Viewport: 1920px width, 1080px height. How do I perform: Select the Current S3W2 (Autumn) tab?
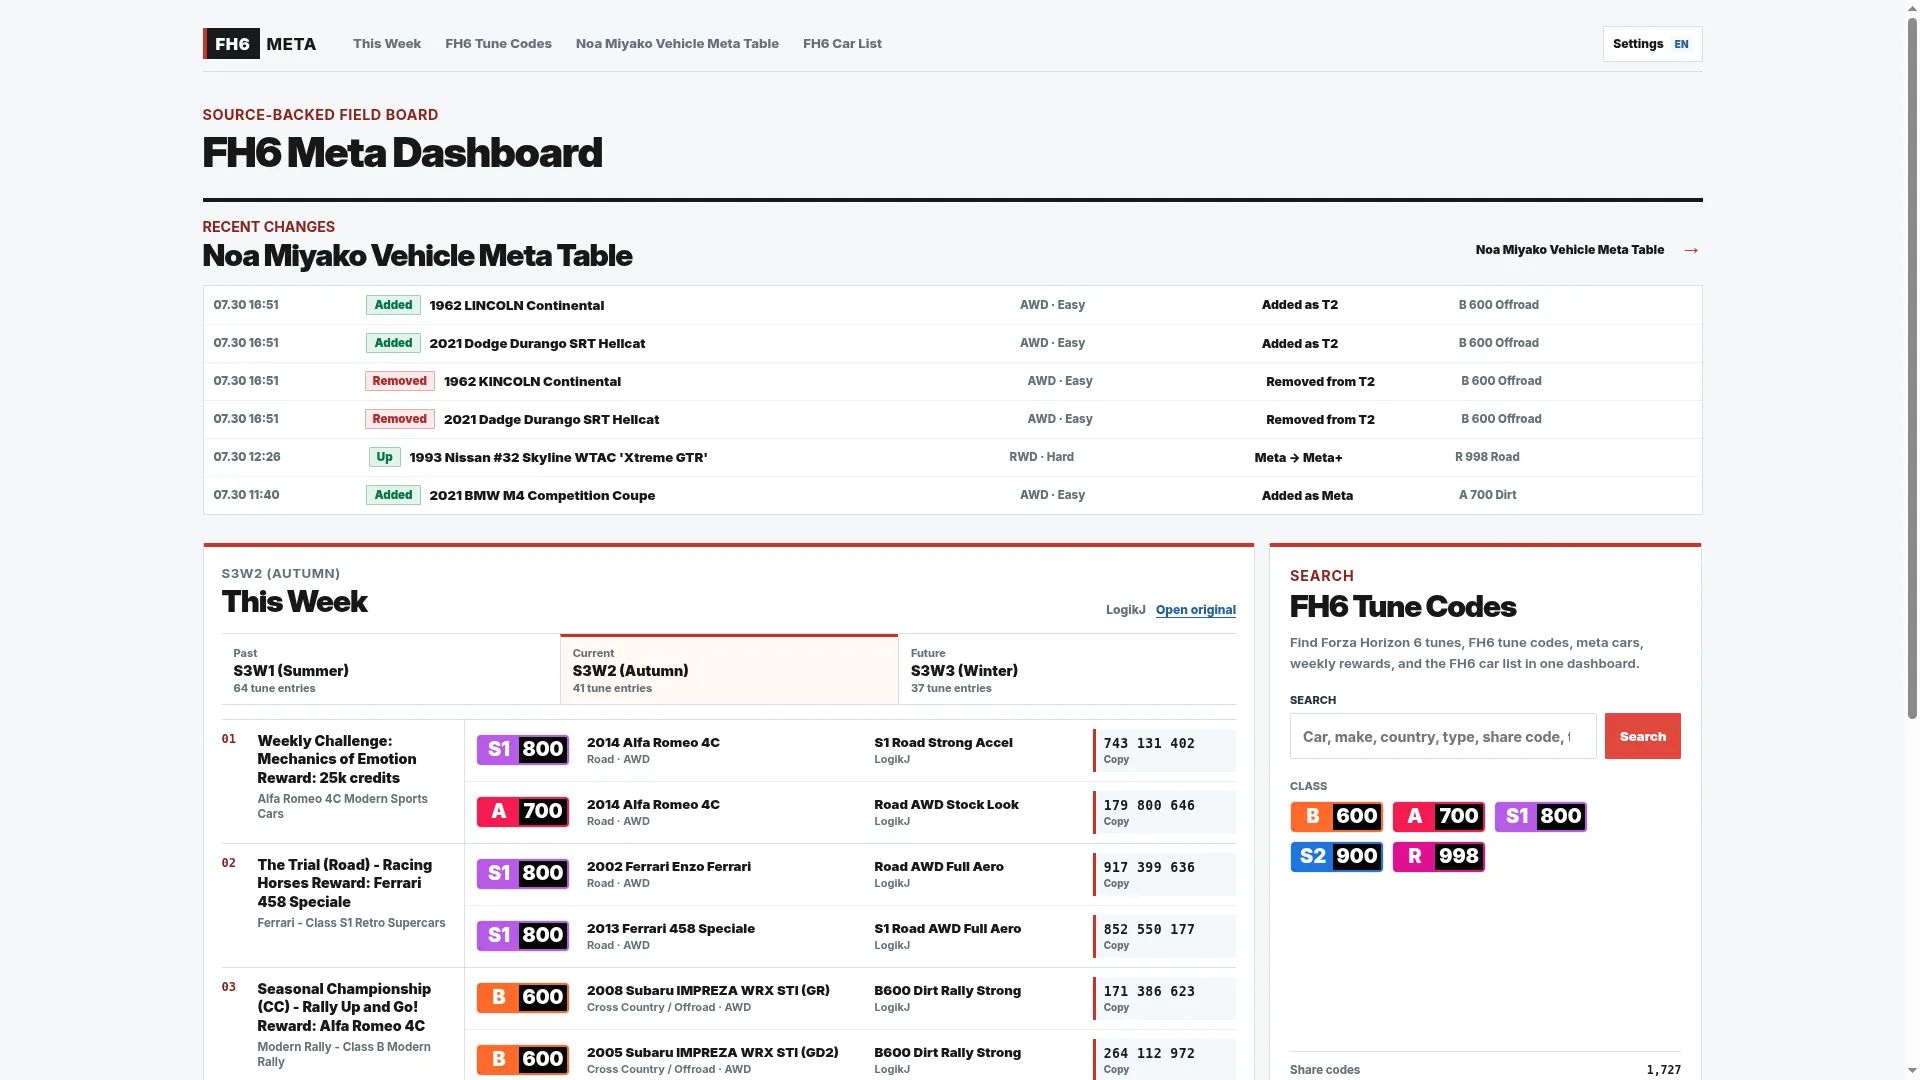coord(729,670)
